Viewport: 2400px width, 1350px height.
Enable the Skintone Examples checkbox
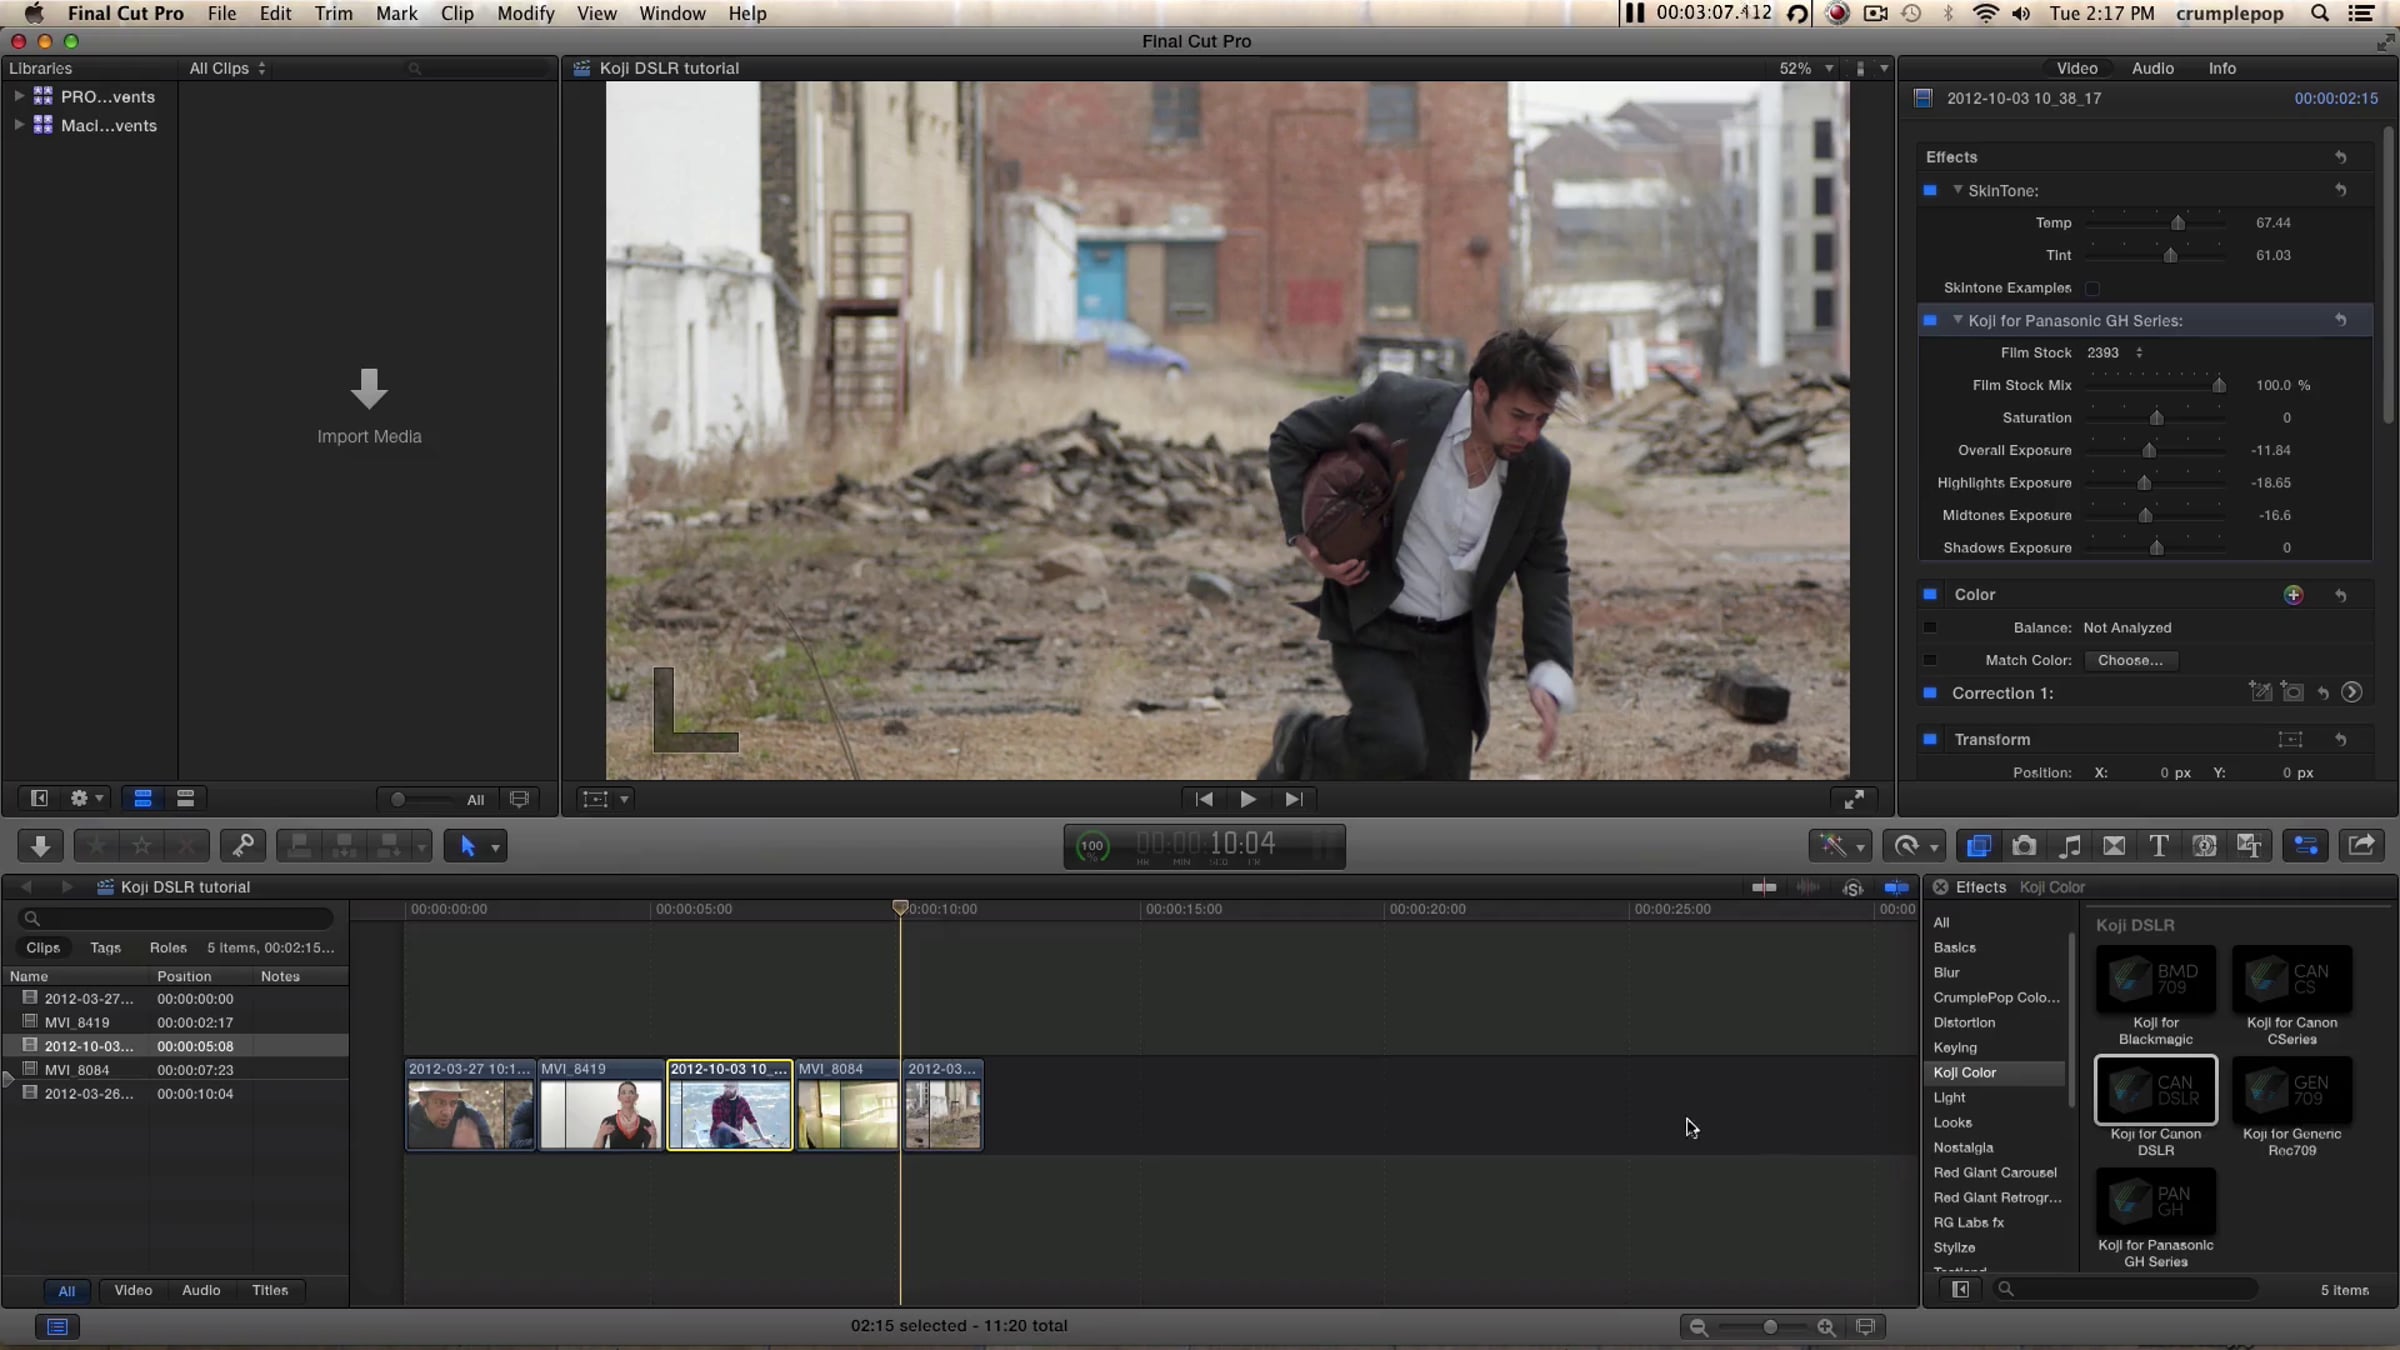pos(2092,288)
